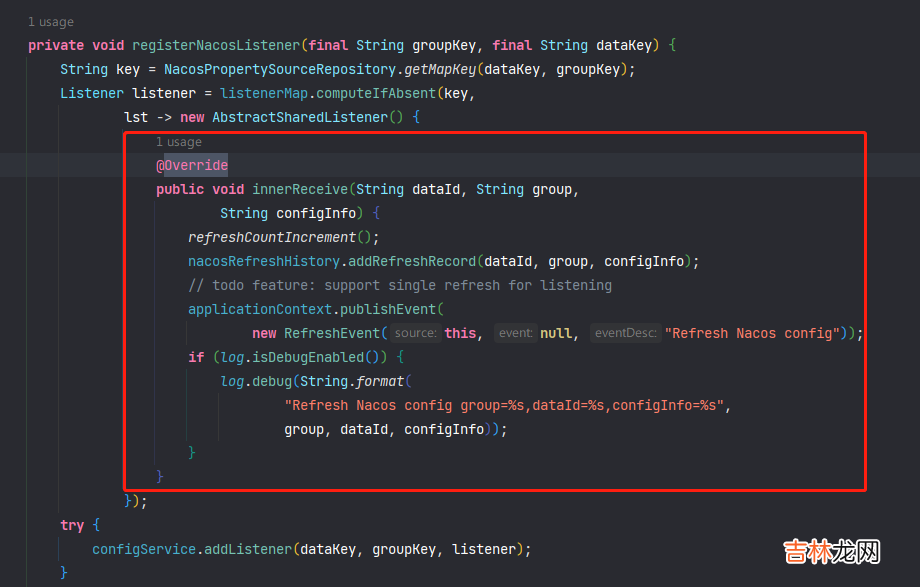The image size is (920, 587).
Task: Click the getMapKey method call
Action: (x=440, y=69)
